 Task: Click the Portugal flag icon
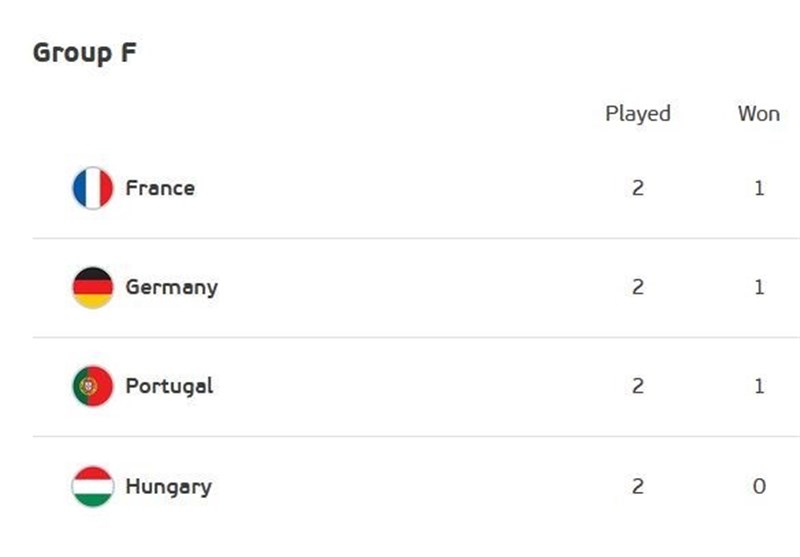click(x=92, y=386)
